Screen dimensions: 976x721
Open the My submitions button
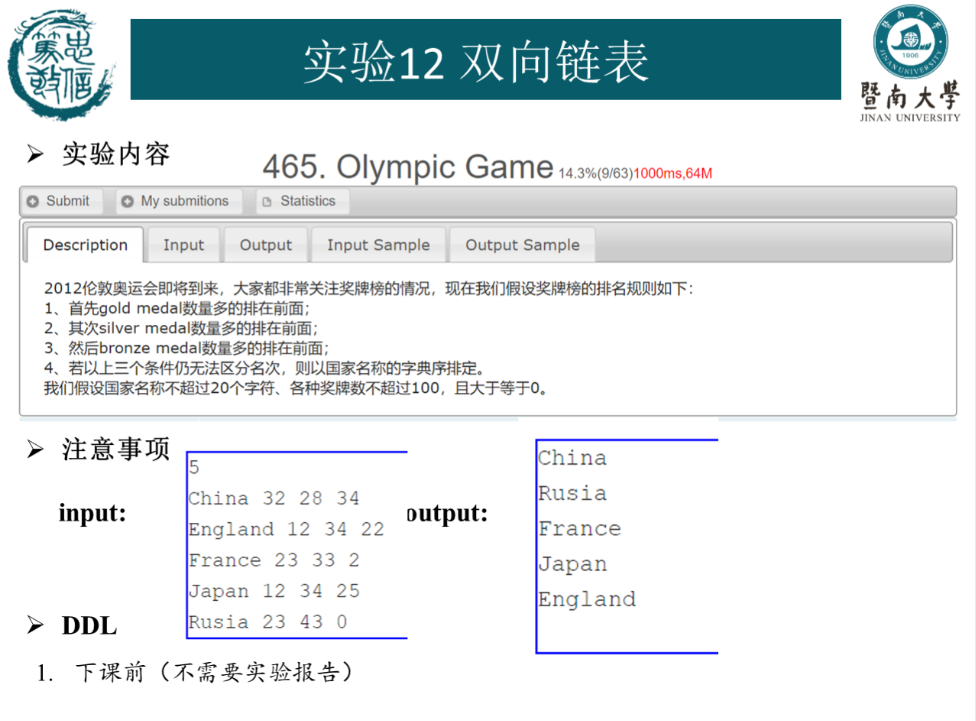point(175,201)
